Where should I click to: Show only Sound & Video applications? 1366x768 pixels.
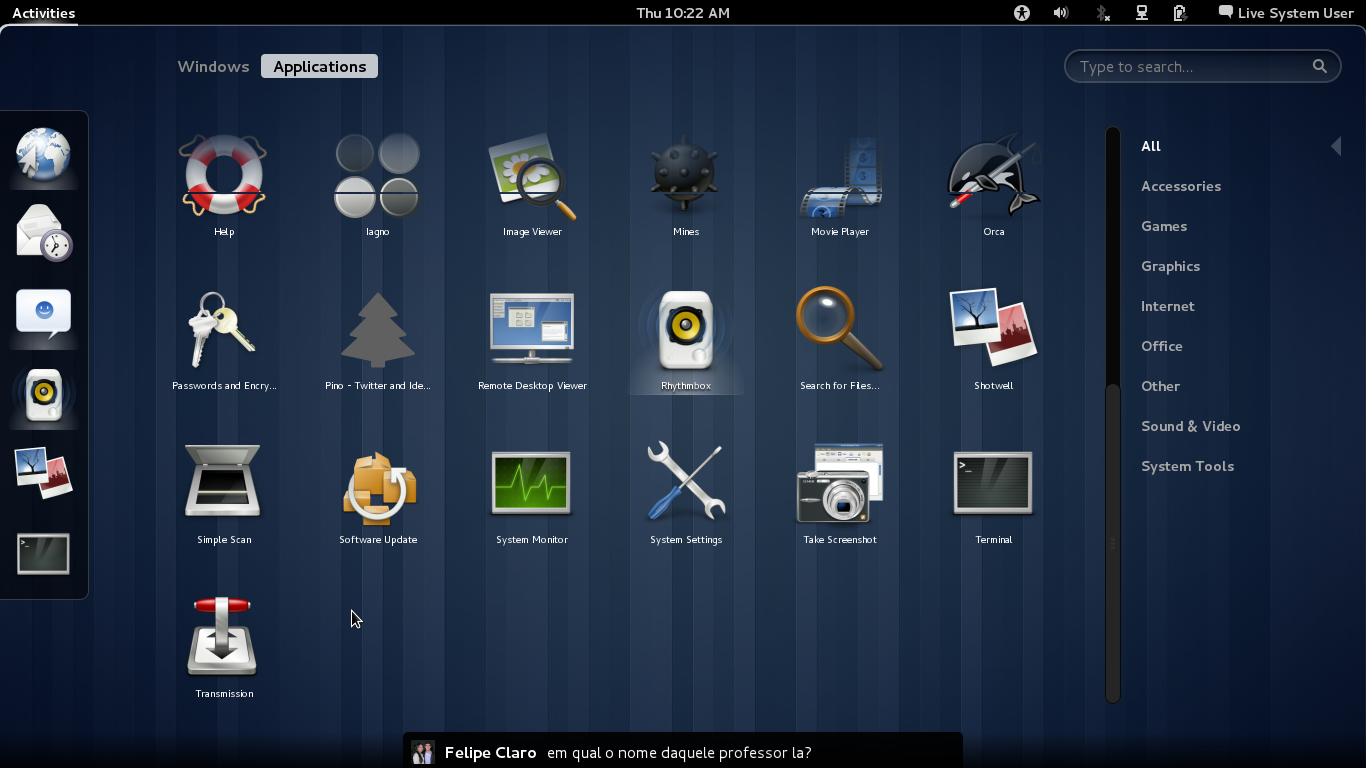coord(1190,426)
